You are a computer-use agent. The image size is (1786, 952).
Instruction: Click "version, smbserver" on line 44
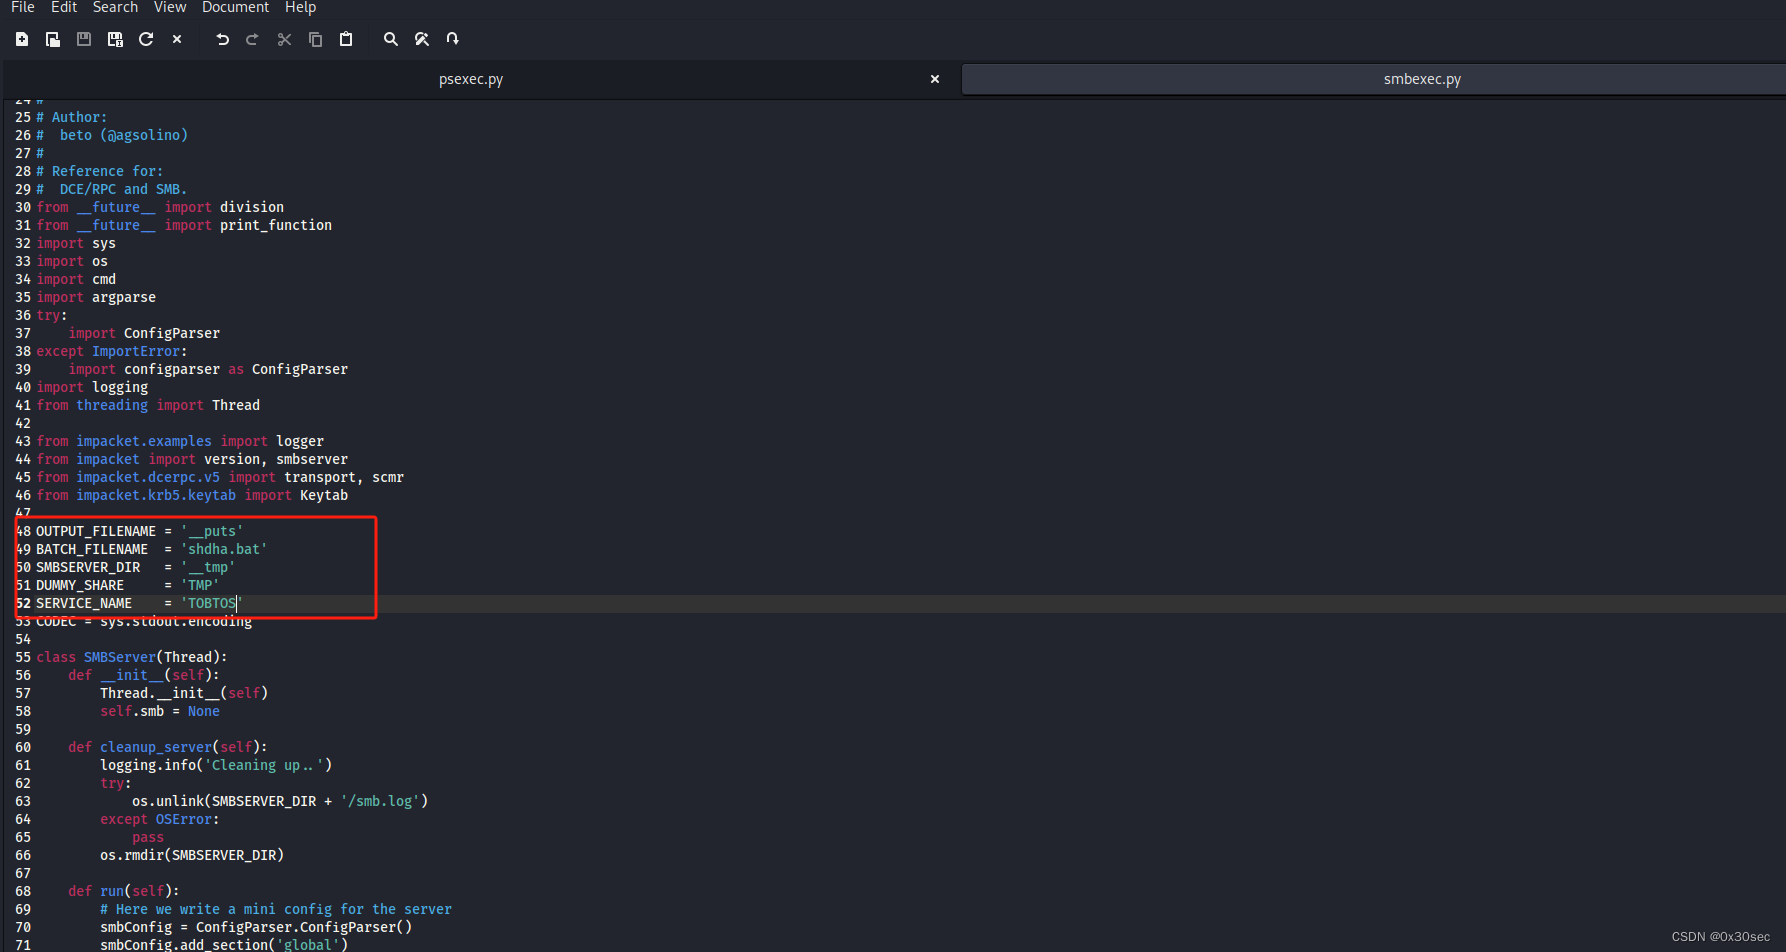point(276,459)
